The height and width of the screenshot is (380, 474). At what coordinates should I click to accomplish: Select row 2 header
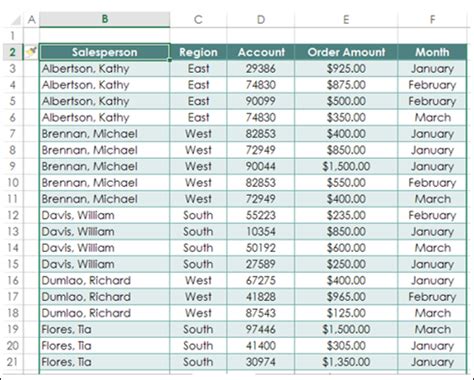13,52
